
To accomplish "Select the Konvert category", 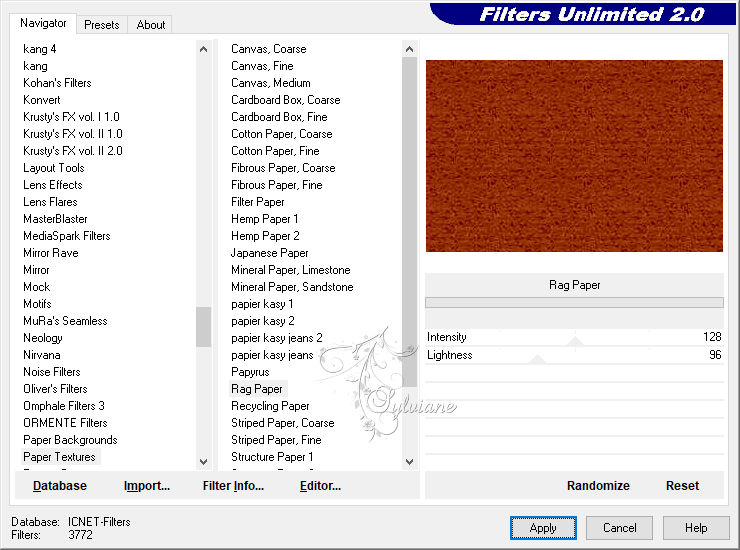I will pyautogui.click(x=42, y=100).
